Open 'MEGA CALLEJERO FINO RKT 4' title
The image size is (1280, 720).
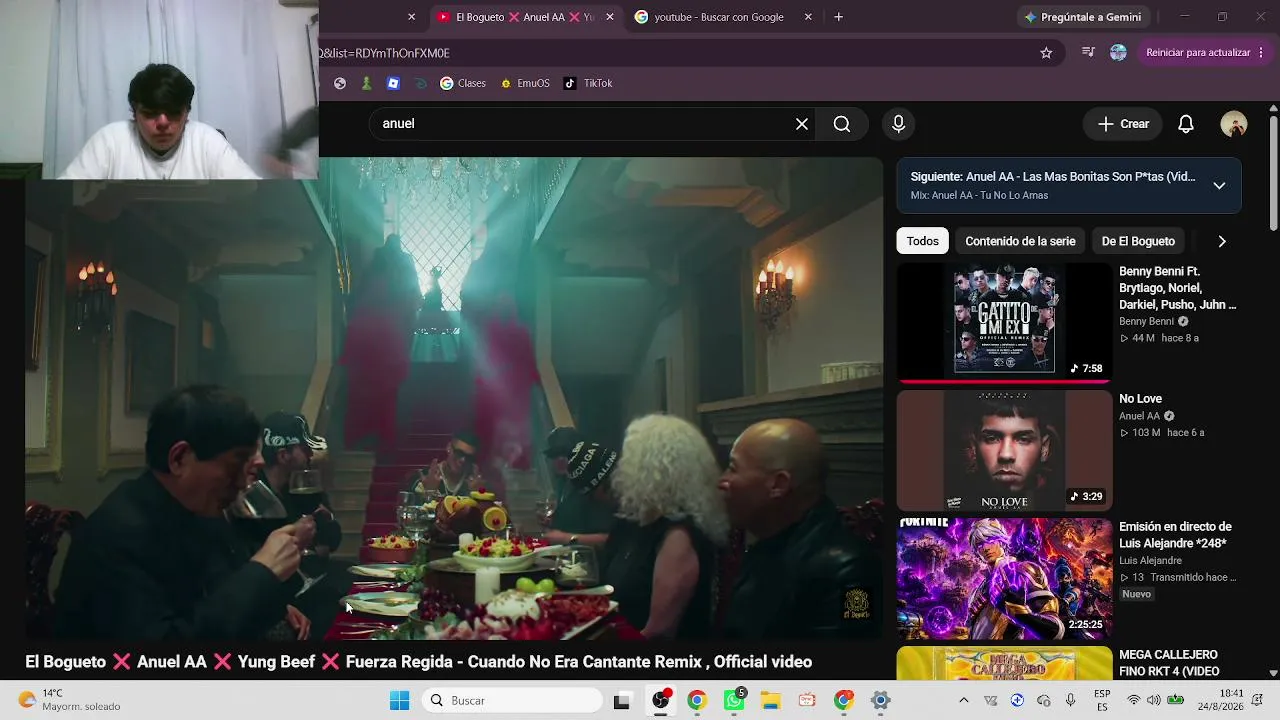tap(1169, 663)
